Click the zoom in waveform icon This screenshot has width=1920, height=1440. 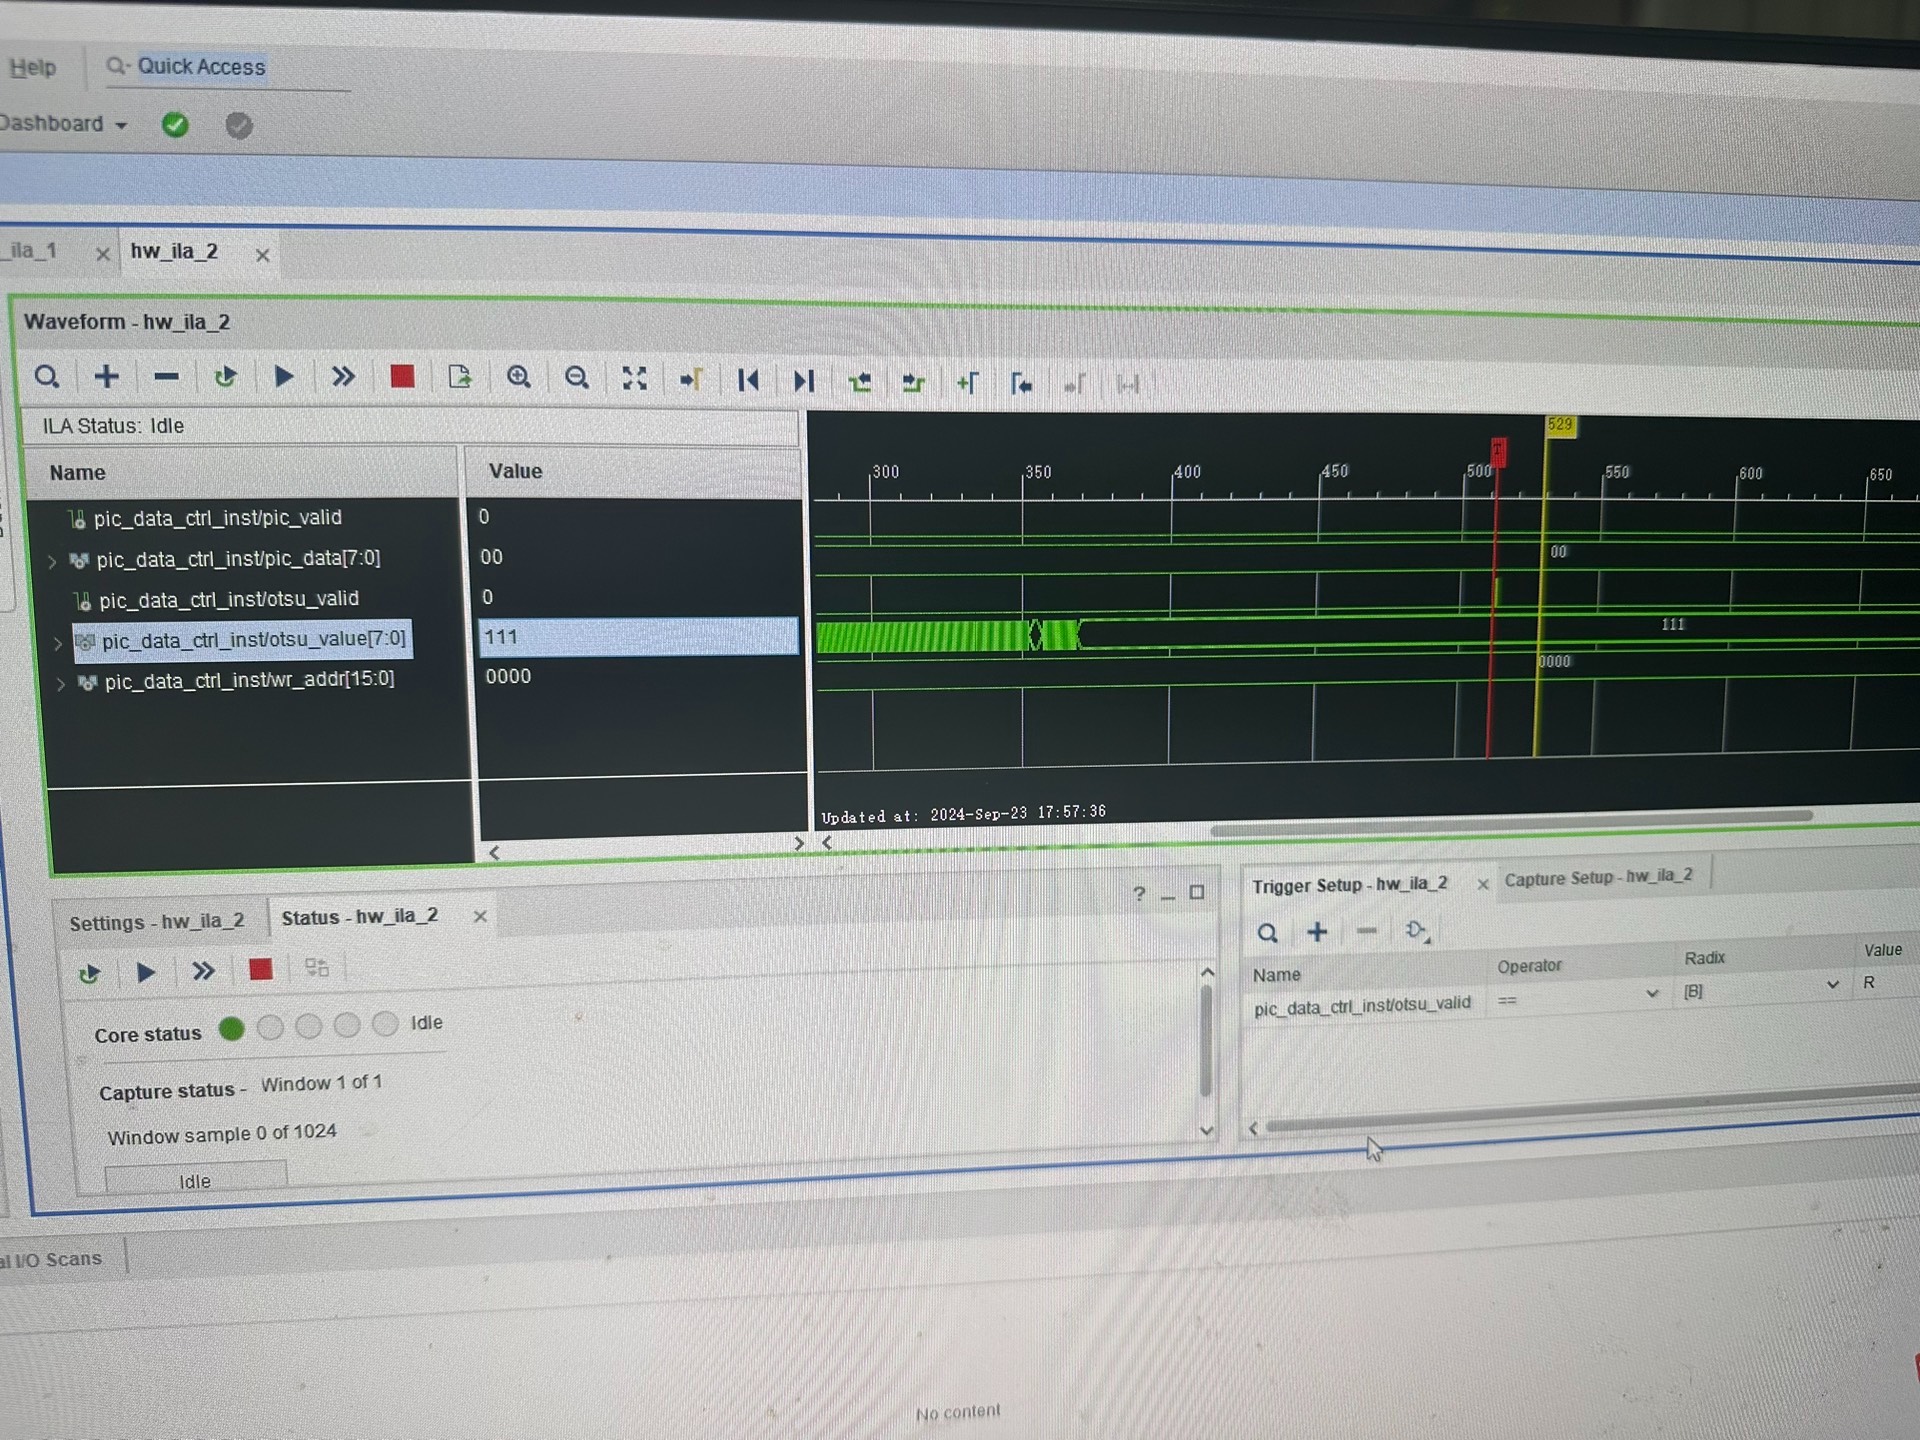tap(518, 377)
